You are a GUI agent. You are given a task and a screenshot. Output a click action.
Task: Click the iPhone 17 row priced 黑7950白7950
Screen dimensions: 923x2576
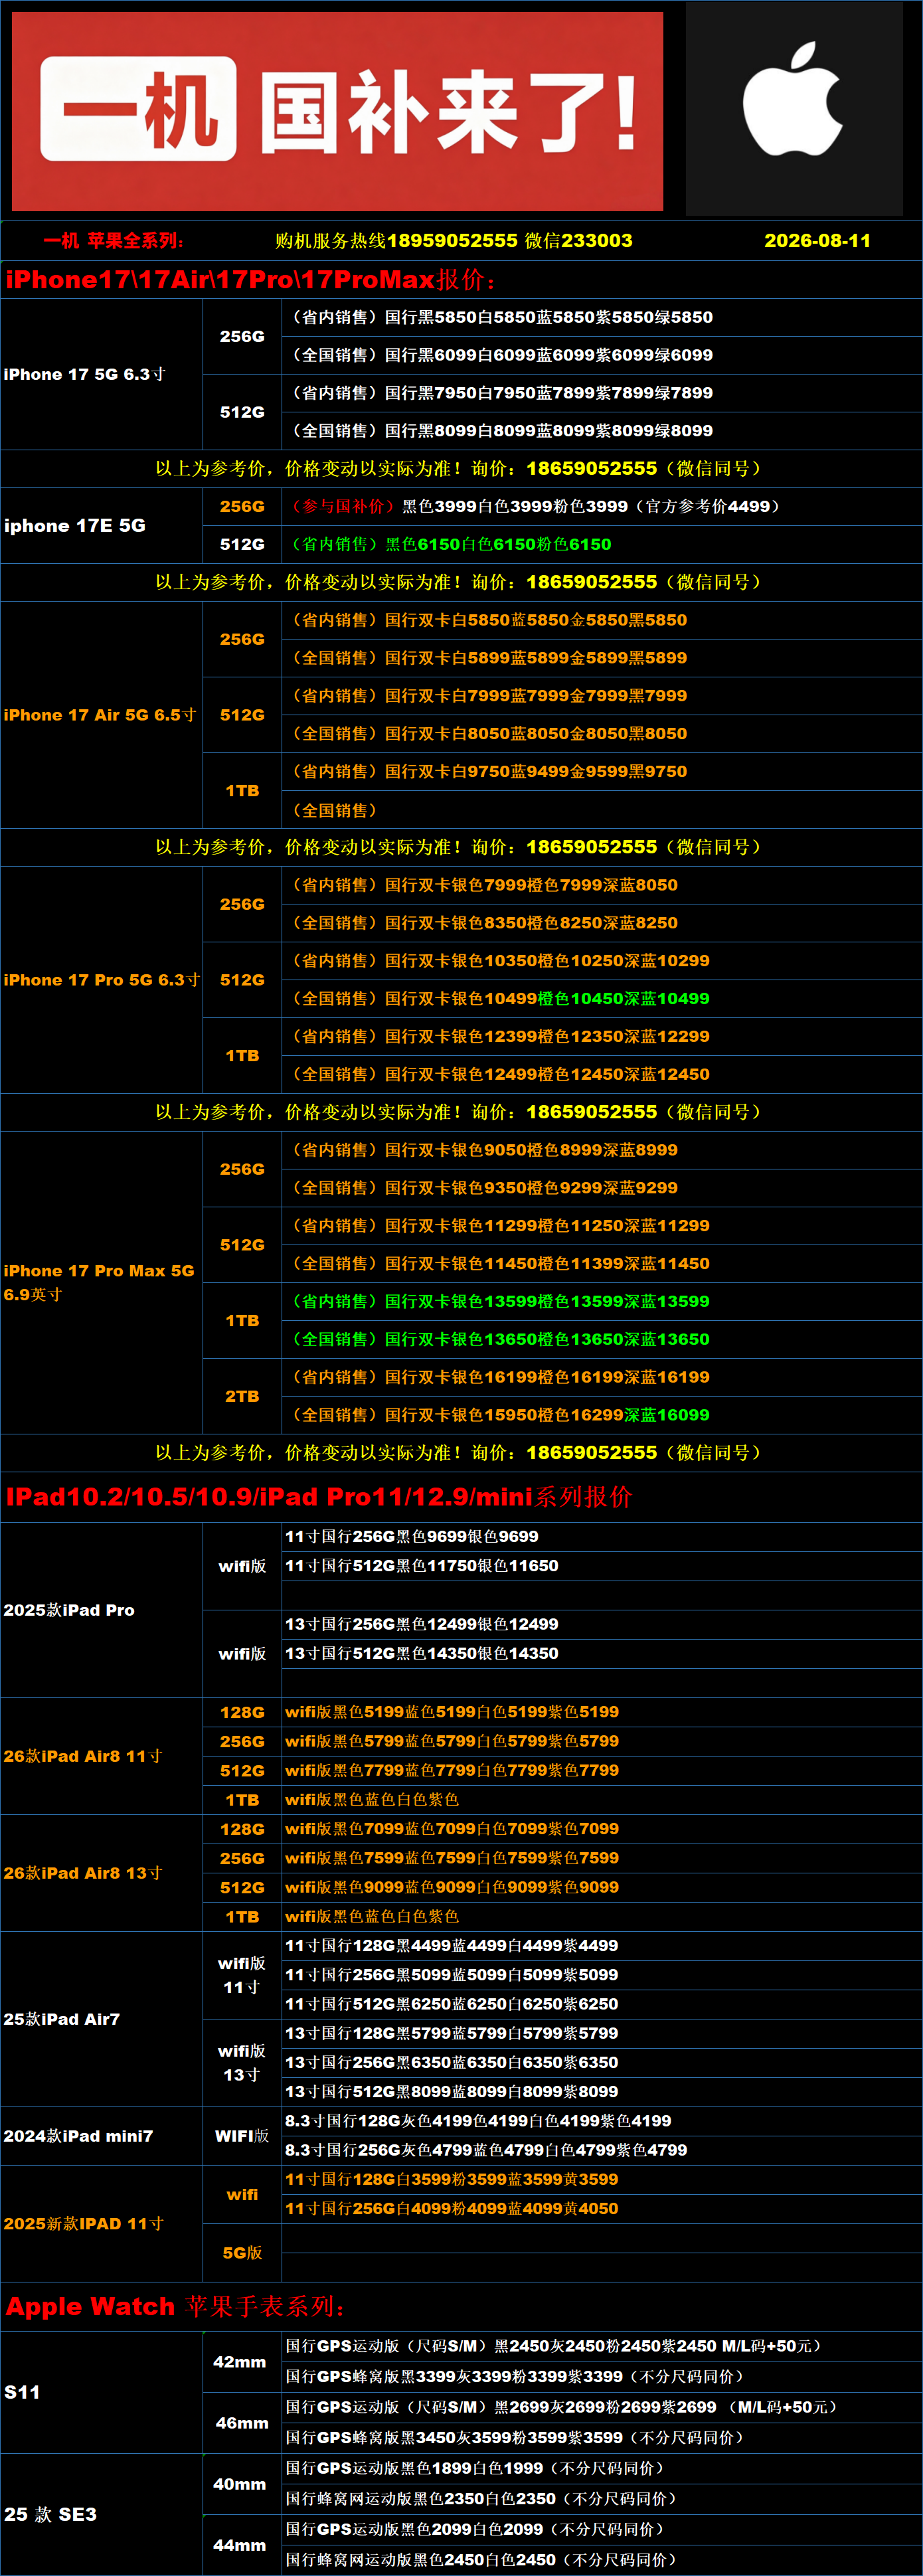[602, 393]
